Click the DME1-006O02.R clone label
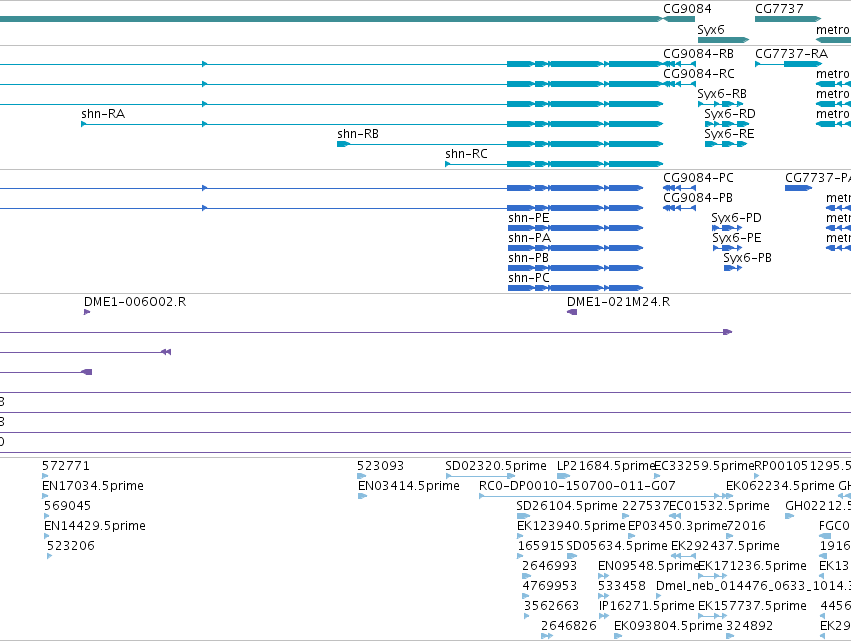This screenshot has height=641, width=851. coord(135,302)
